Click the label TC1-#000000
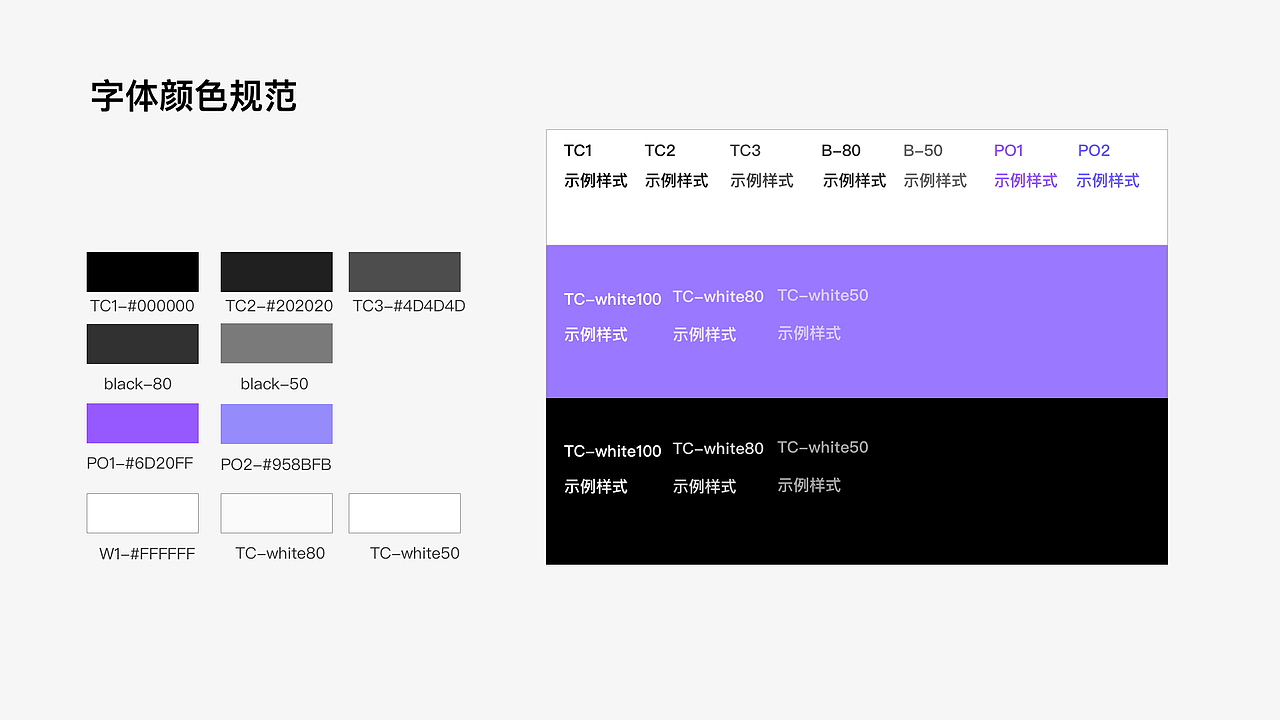1280x720 pixels. [x=142, y=306]
